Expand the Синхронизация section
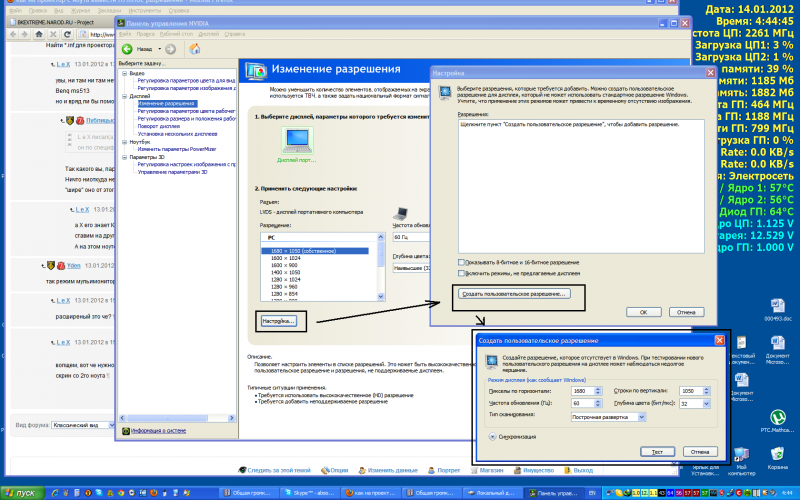 point(493,436)
